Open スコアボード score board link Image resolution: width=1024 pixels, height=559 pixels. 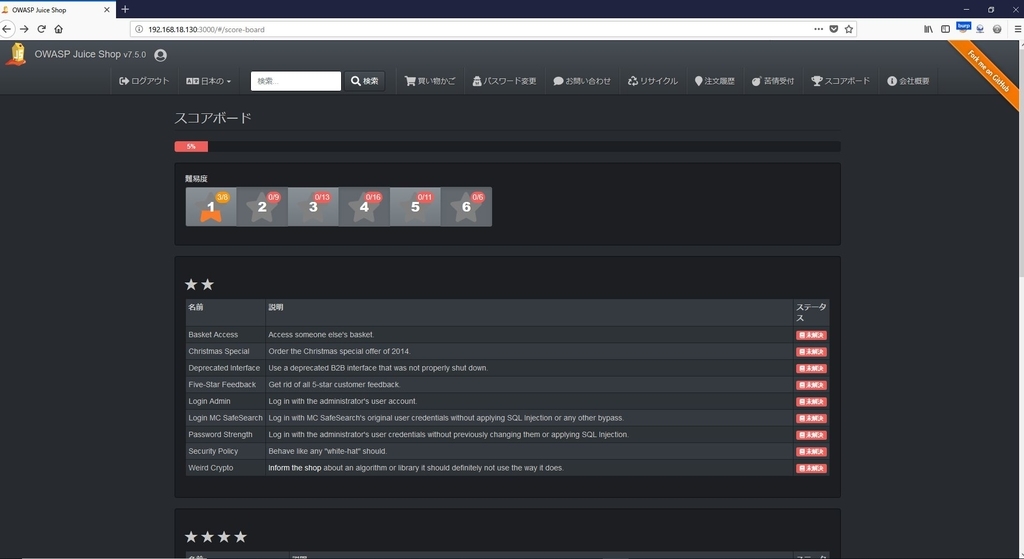[840, 81]
